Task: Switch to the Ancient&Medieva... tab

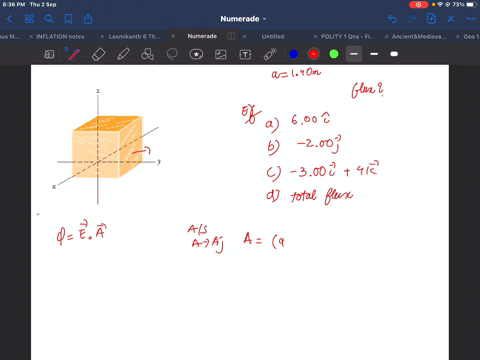Action: coord(419,37)
